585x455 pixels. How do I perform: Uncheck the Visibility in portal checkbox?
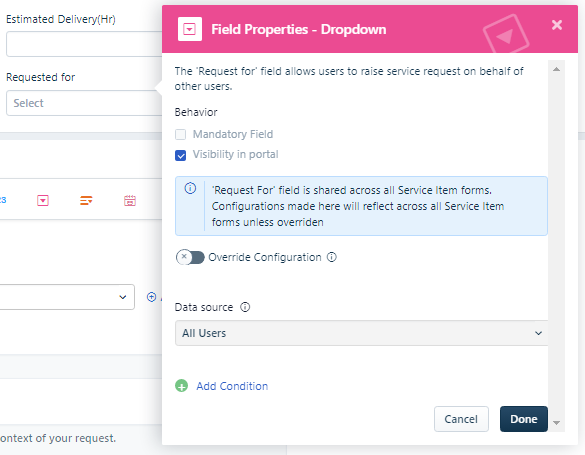181,155
